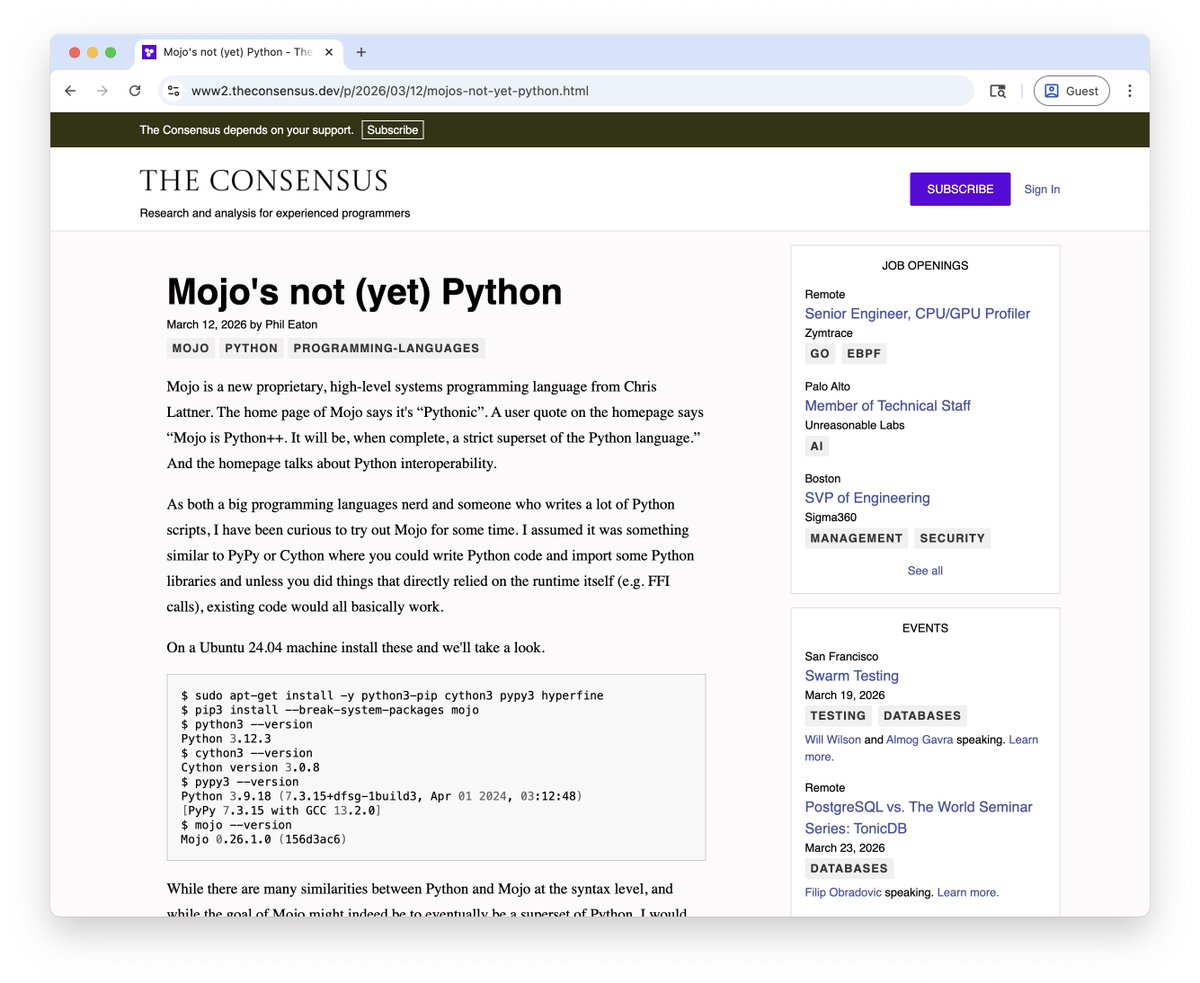Click the browser forward arrow

102,91
